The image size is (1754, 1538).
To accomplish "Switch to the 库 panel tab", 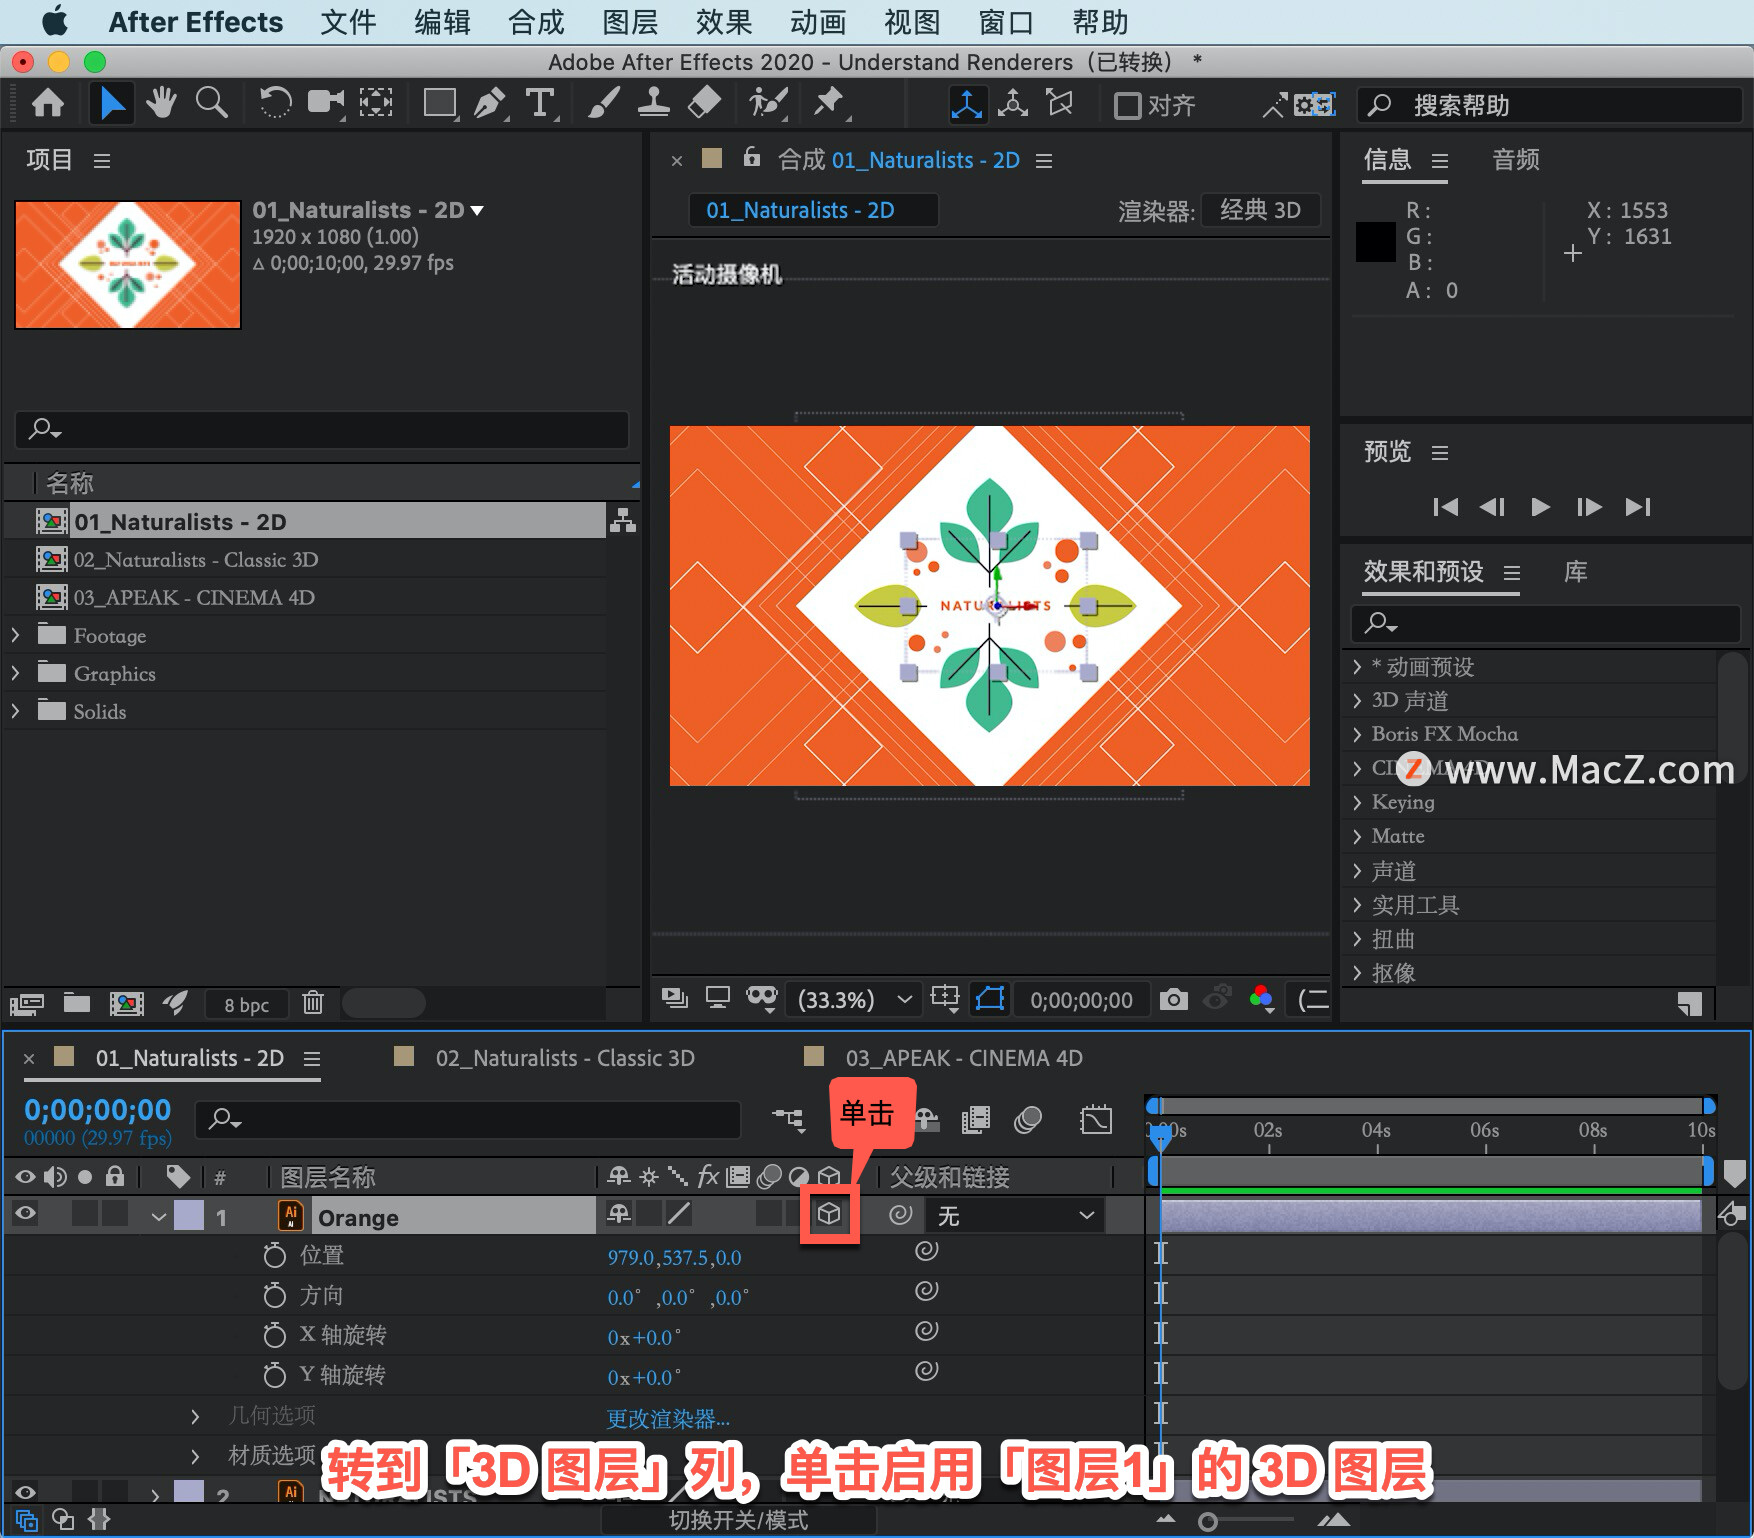I will 1575,572.
